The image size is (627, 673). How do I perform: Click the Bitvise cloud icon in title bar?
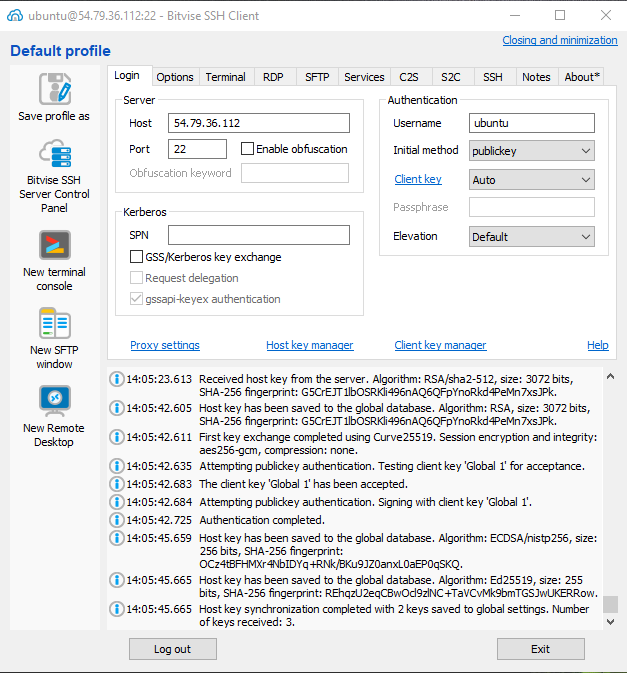[15, 15]
